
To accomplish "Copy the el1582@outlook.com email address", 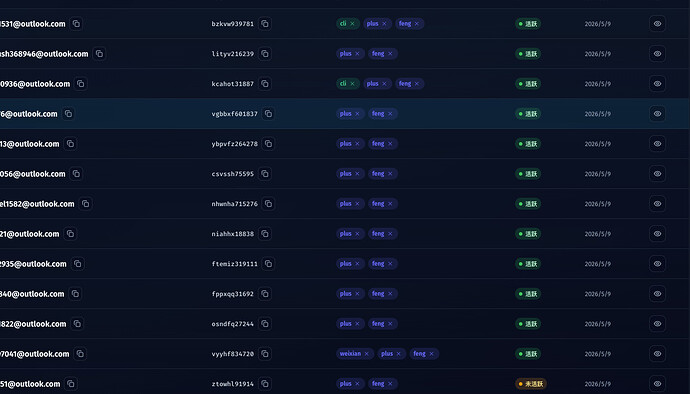I will (x=85, y=204).
